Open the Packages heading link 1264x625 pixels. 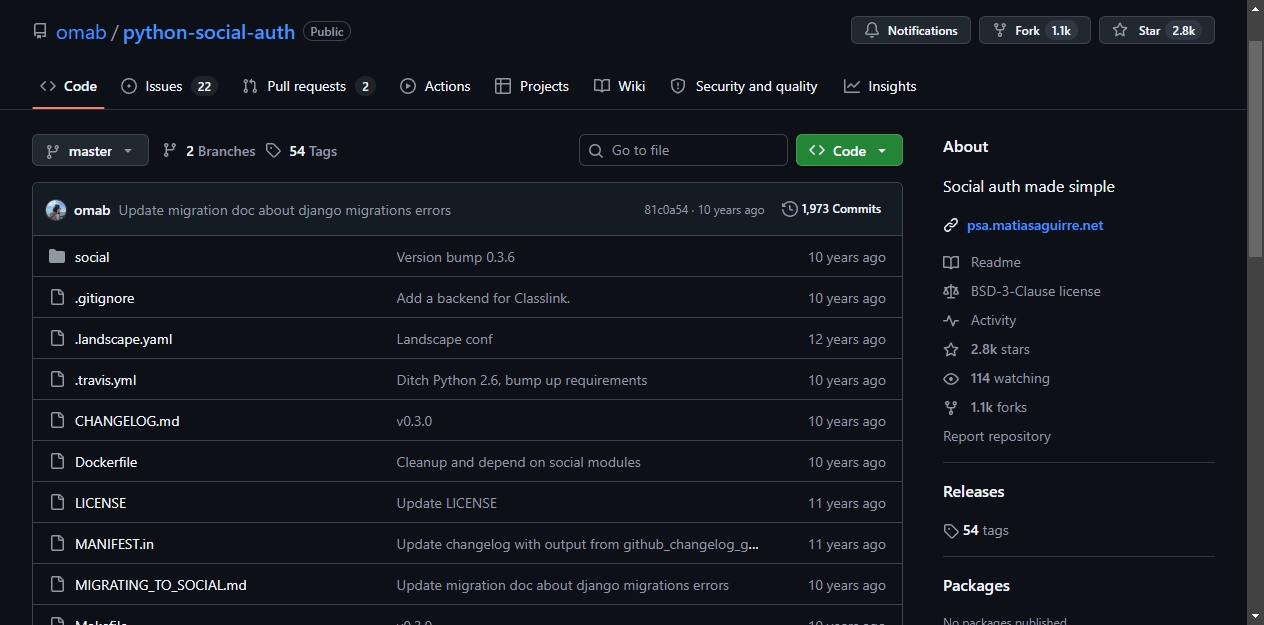(976, 585)
